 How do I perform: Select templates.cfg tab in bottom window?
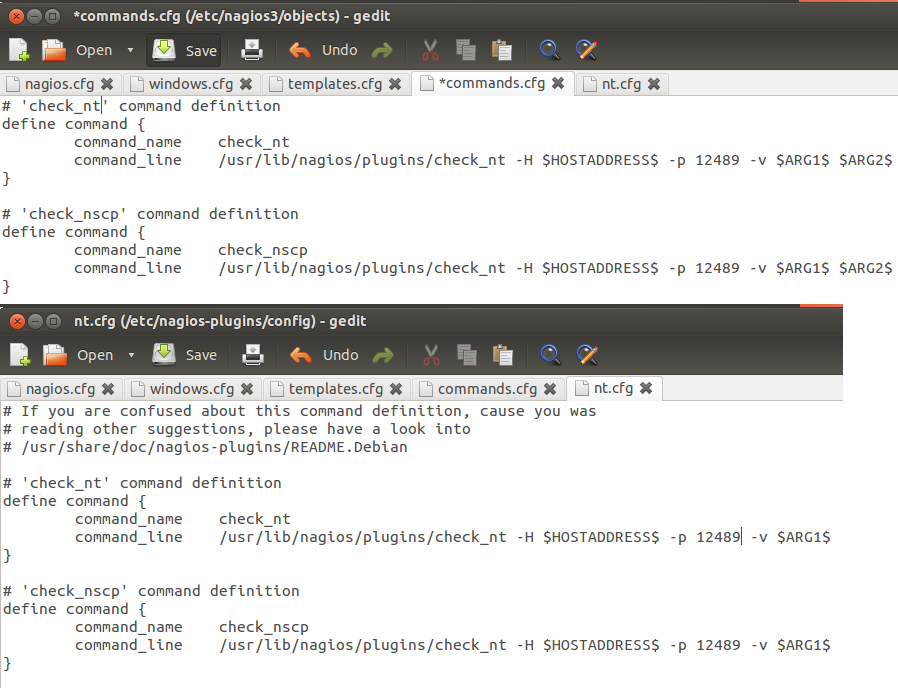(x=335, y=389)
